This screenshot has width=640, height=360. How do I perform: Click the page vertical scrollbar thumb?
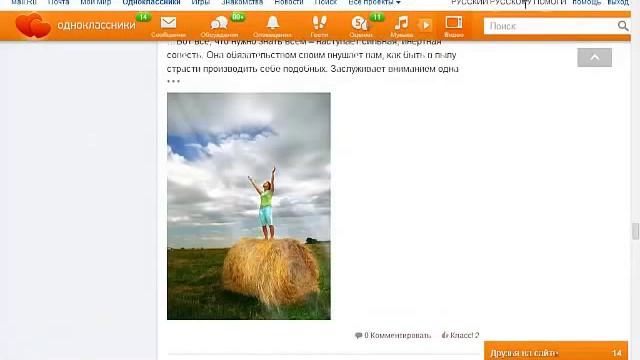click(x=635, y=231)
